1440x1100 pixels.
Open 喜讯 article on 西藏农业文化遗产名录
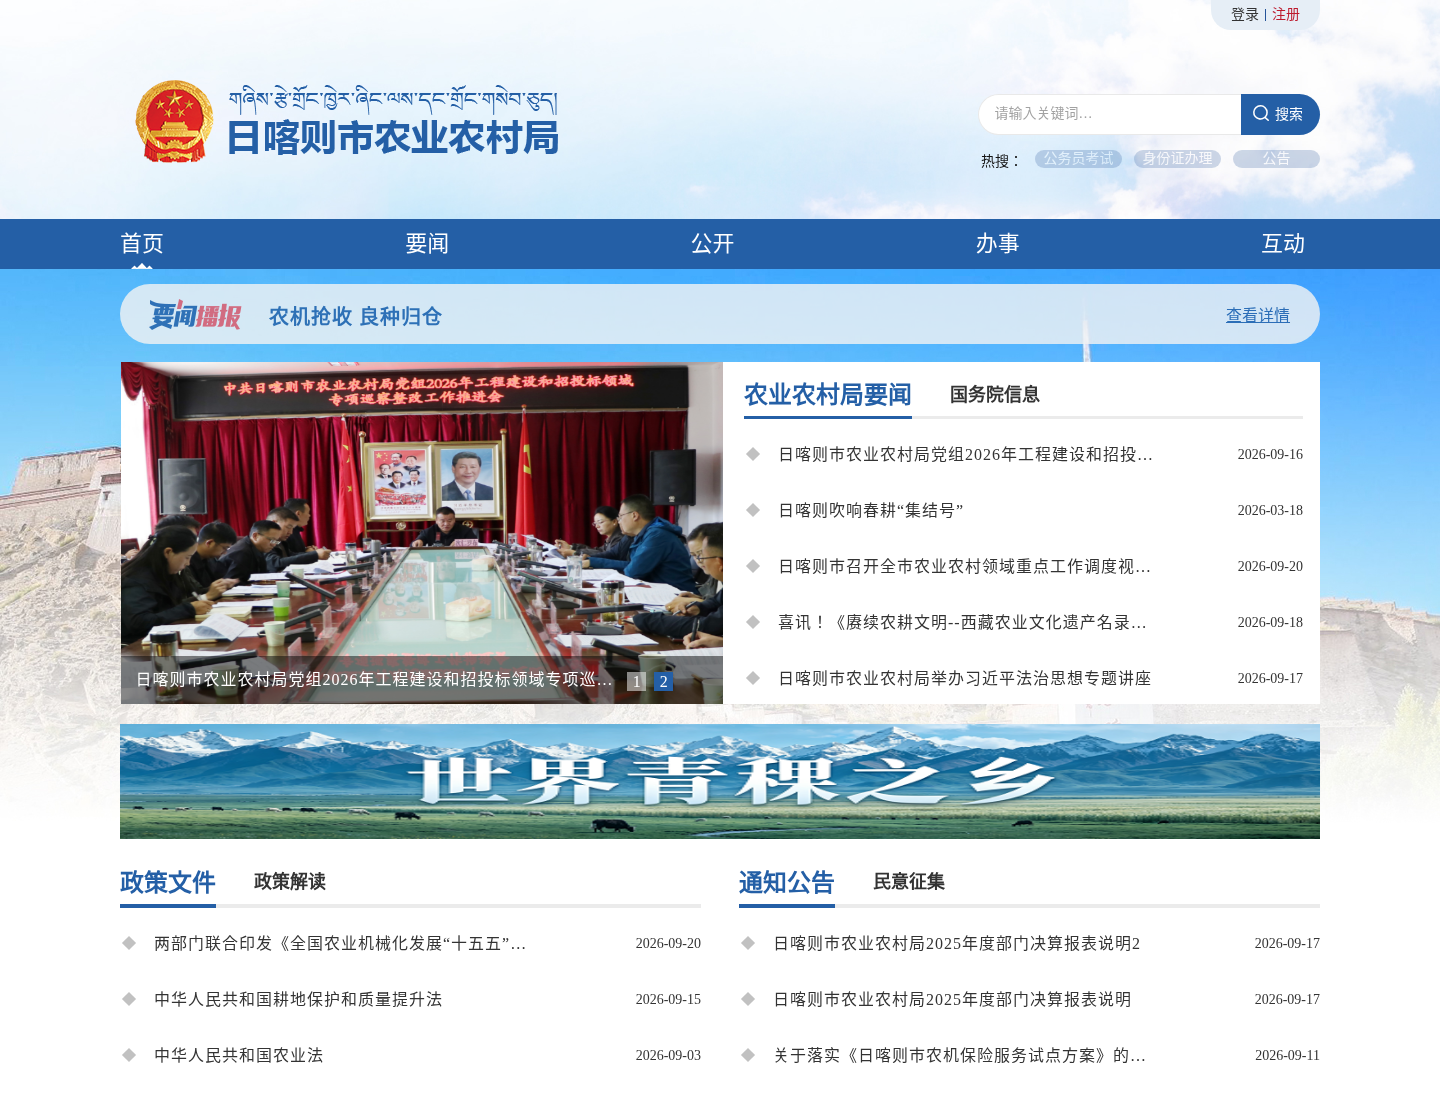[963, 623]
